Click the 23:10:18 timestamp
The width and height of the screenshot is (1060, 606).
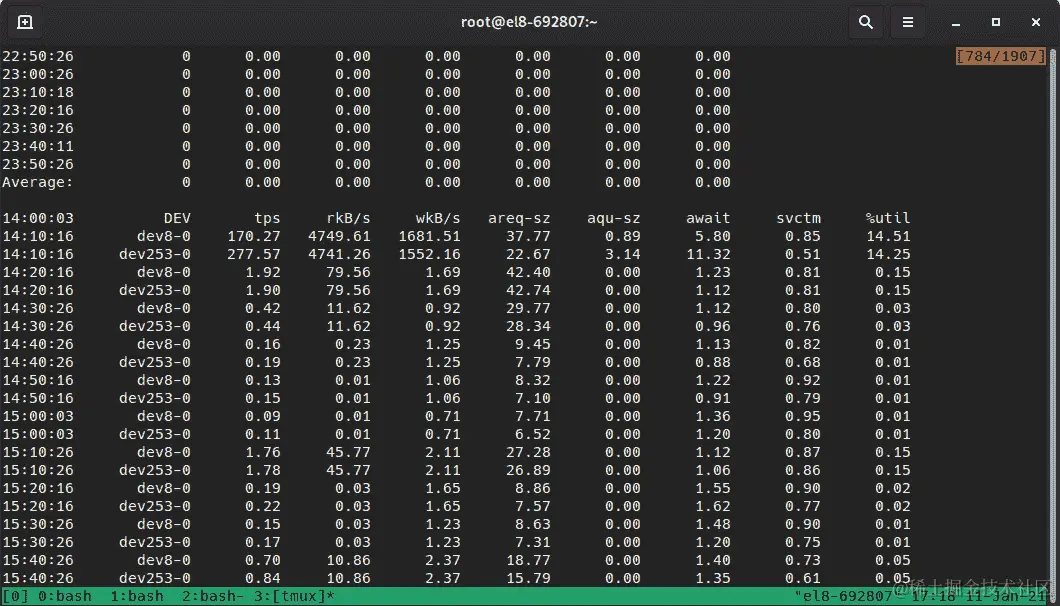(x=38, y=92)
